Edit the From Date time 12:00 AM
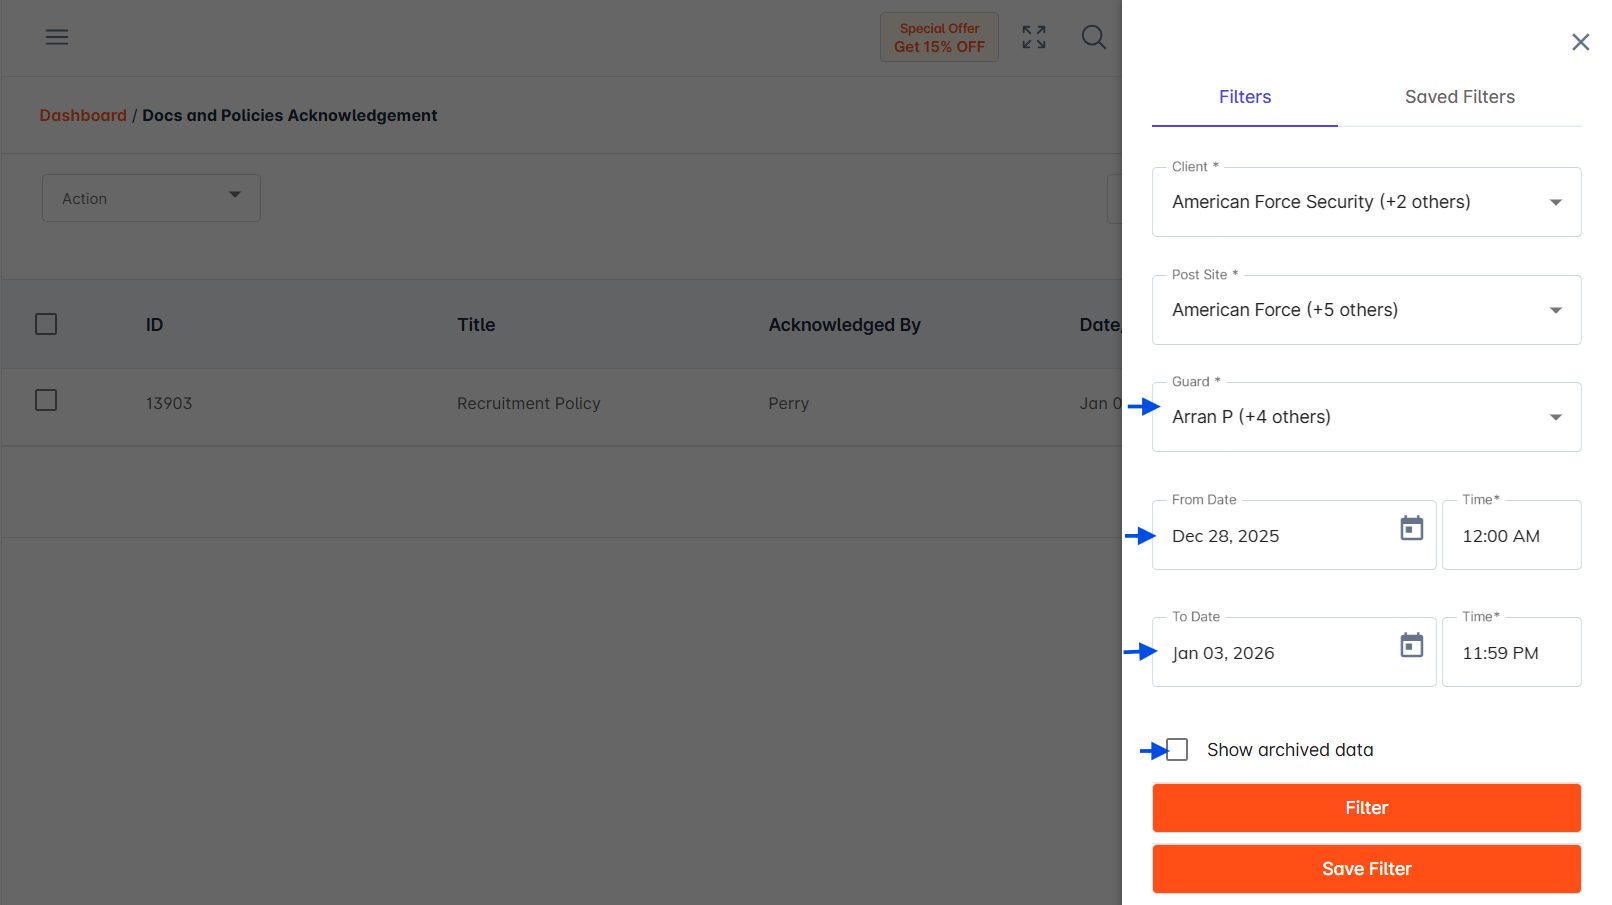This screenshot has height=905, width=1612. pyautogui.click(x=1511, y=535)
